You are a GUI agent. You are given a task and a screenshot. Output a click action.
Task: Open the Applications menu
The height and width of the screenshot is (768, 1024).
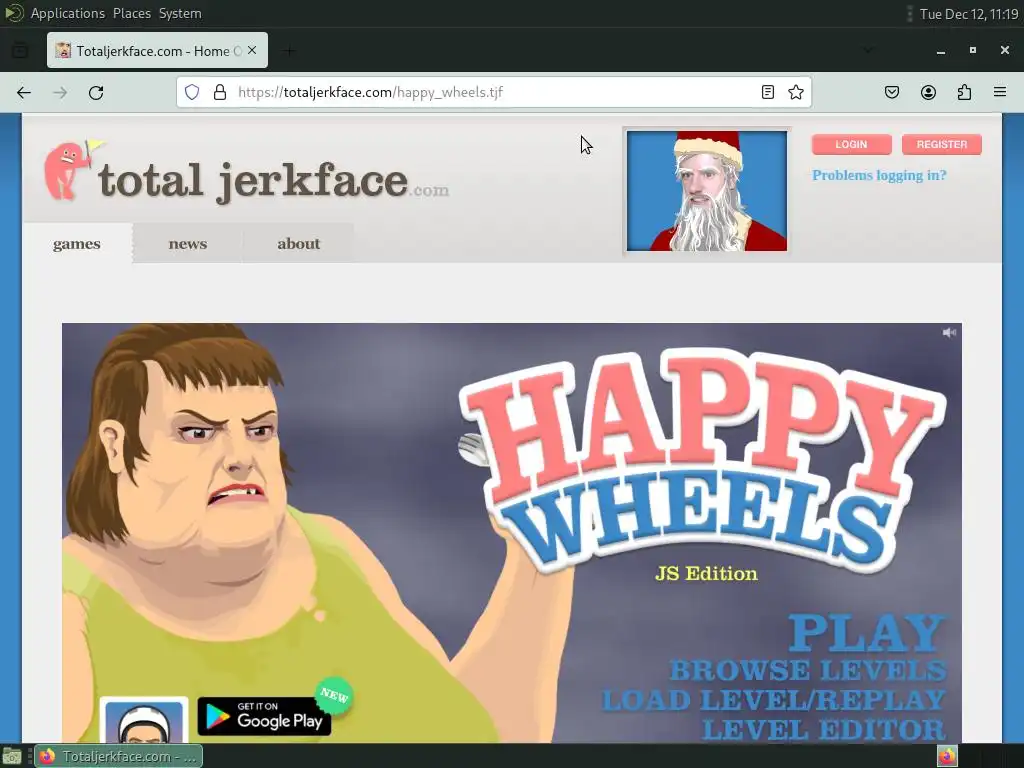68,13
